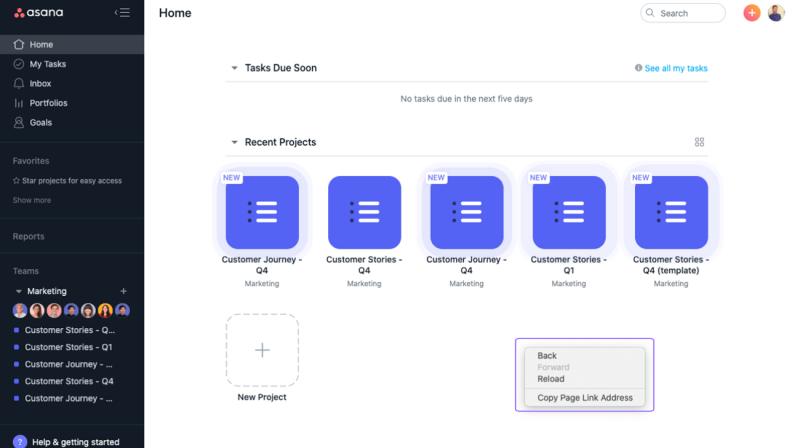Switch Recent Projects to grid view icon
Screen dimensions: 800x448
[x=699, y=142]
